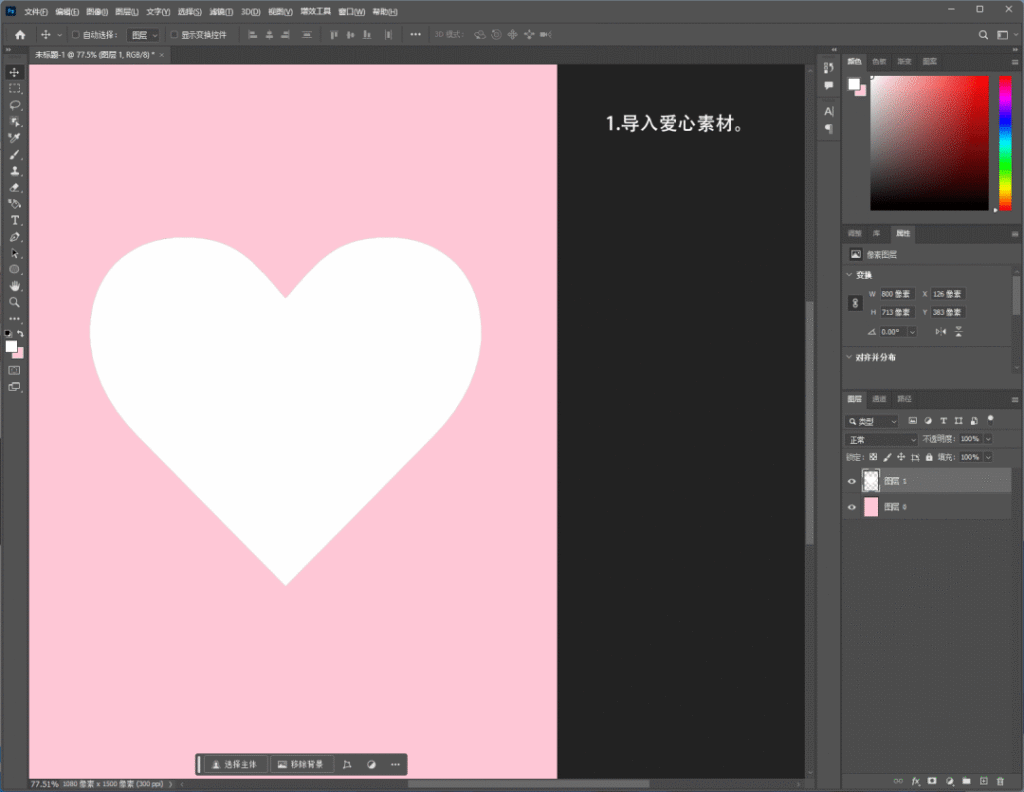Open the rotation angle dropdown arrow
Image resolution: width=1024 pixels, height=792 pixels.
912,332
